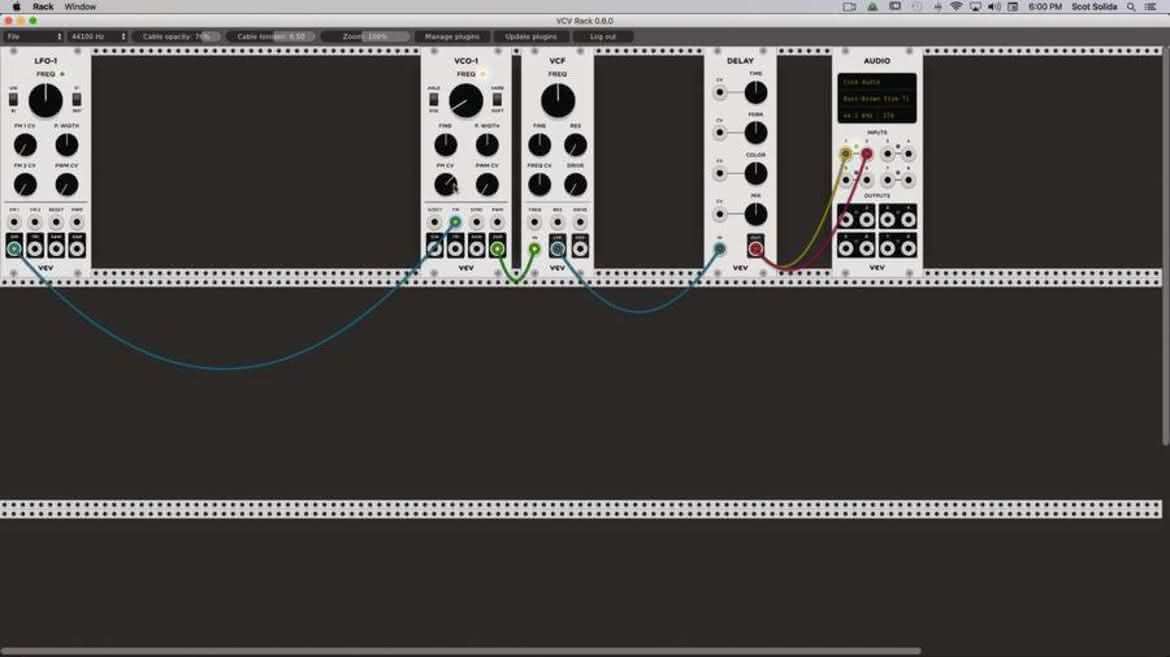Viewport: 1170px width, 657px height.
Task: Click the Scot Solida user menu
Action: click(x=1094, y=7)
